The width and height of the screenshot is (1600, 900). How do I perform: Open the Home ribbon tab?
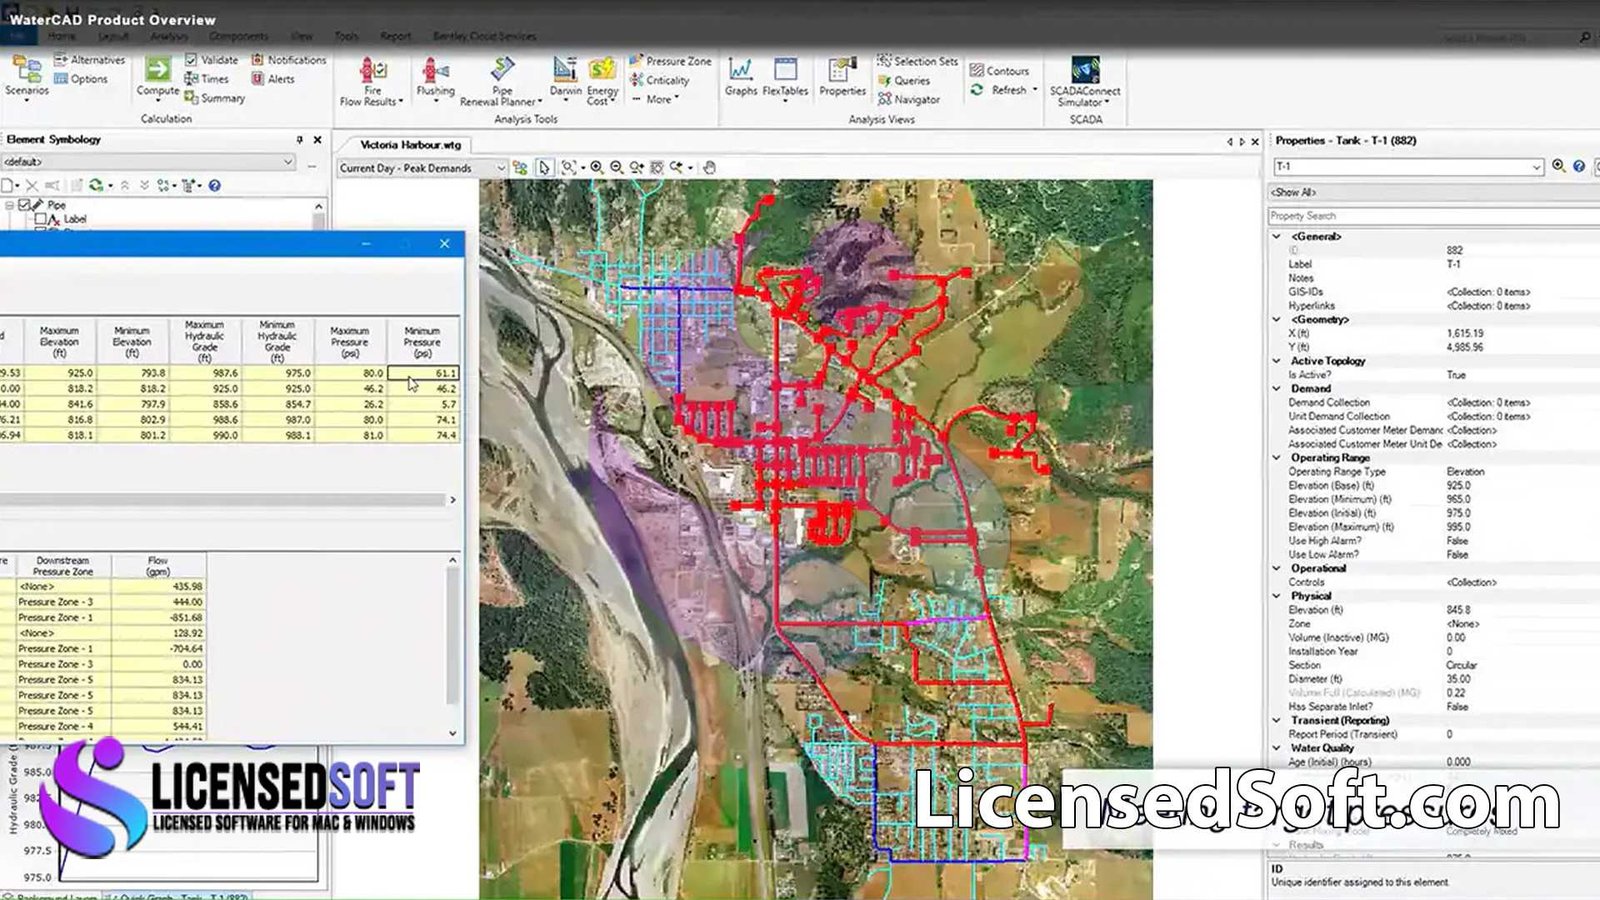(62, 36)
